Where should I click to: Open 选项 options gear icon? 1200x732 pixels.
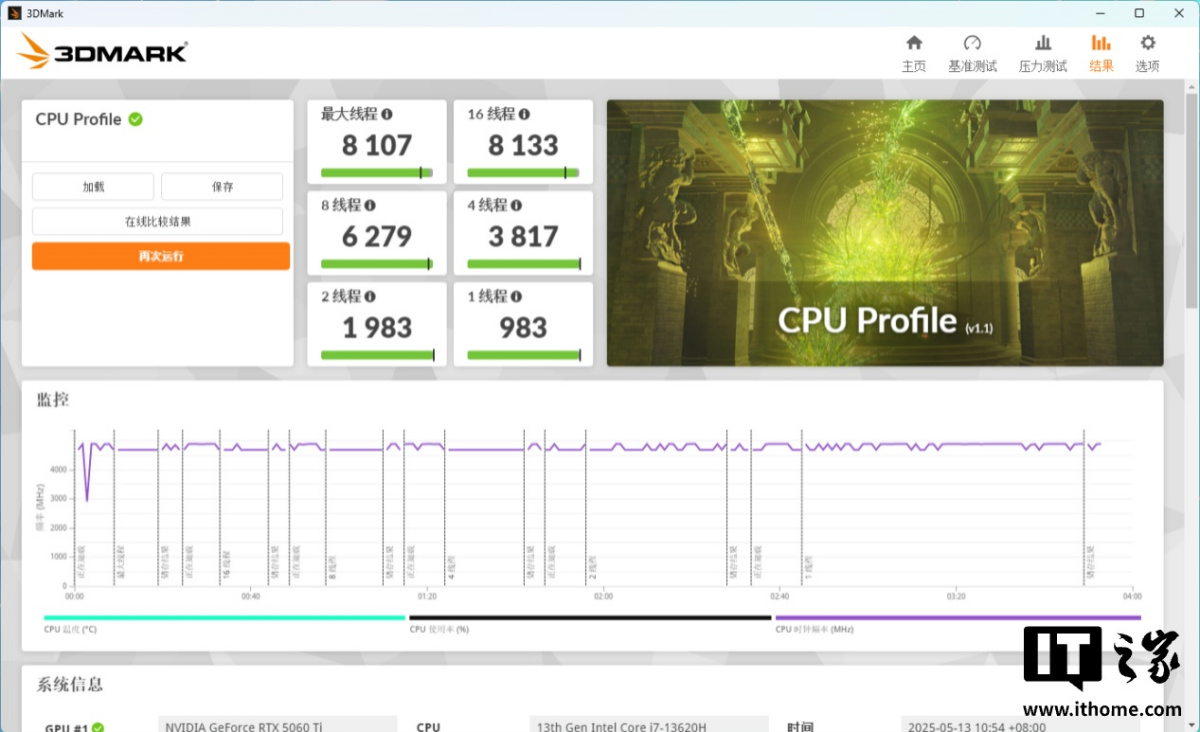(x=1147, y=43)
